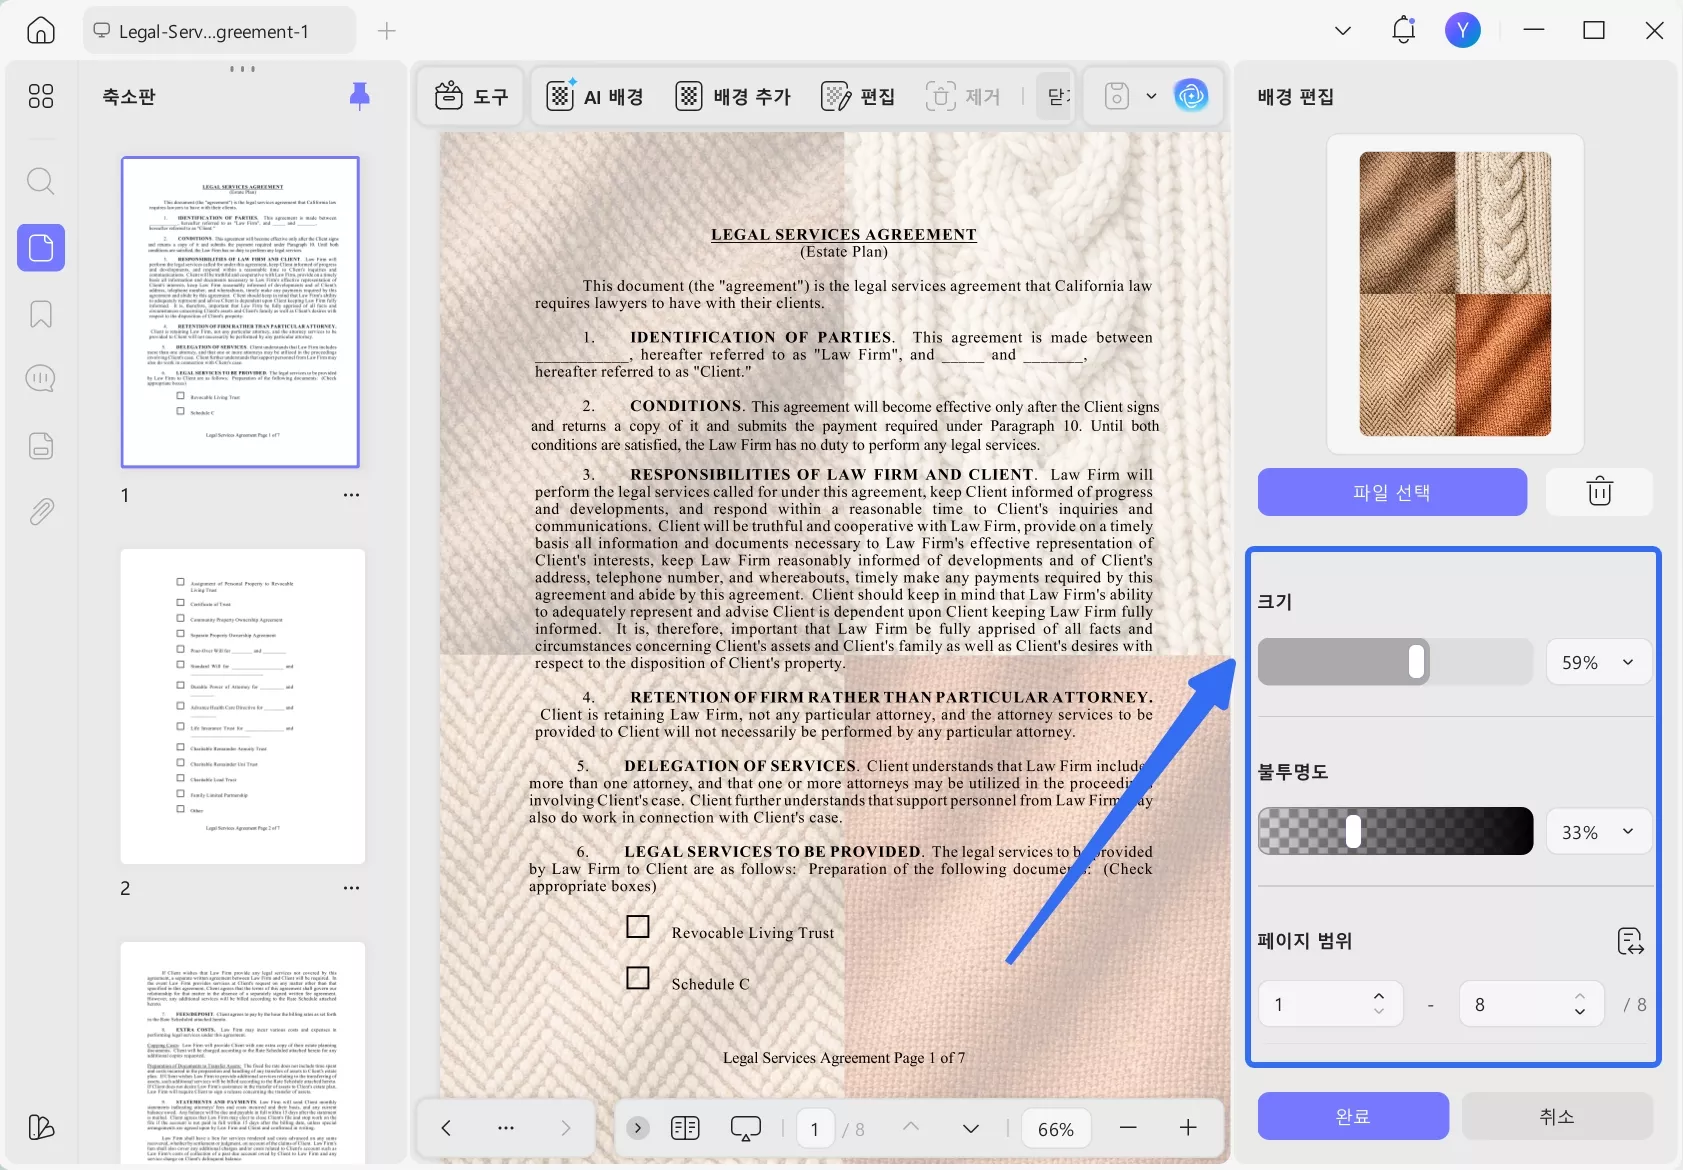Open the page layout view icon
1683x1170 pixels.
(x=685, y=1128)
